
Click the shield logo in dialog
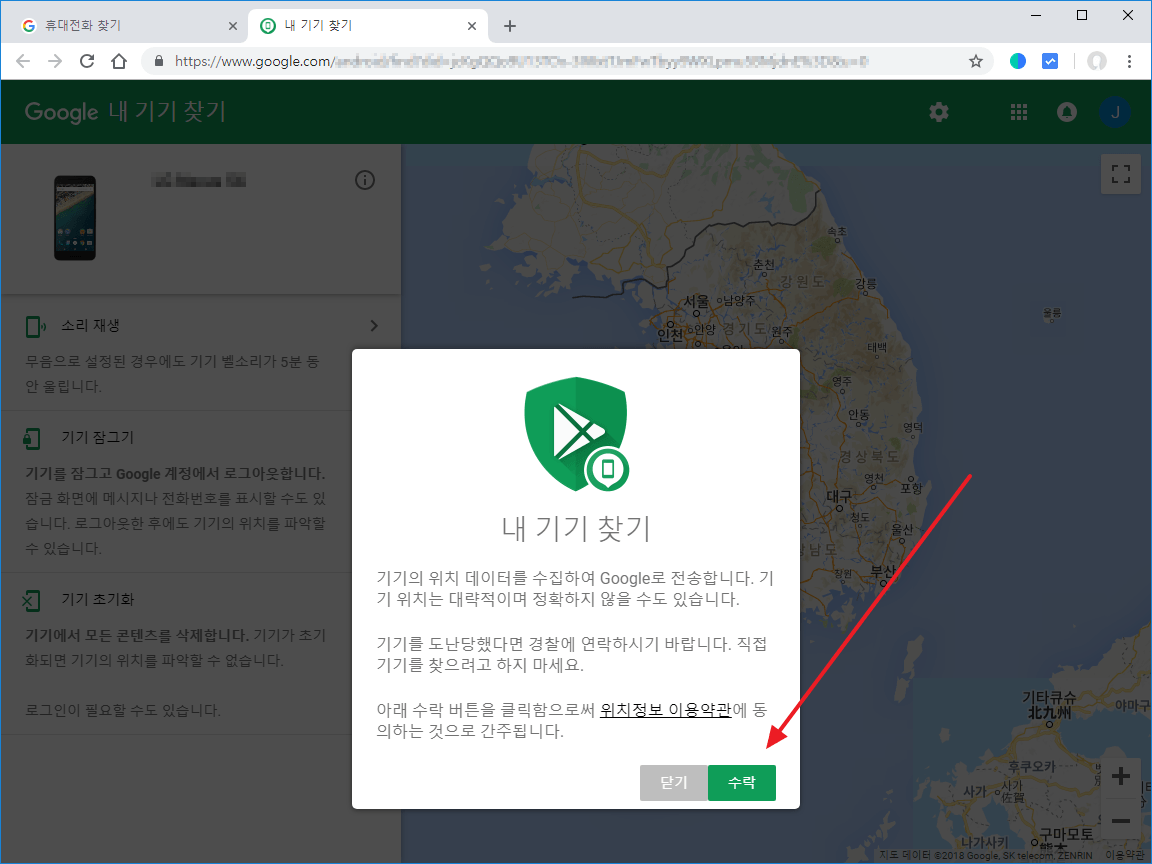click(577, 434)
